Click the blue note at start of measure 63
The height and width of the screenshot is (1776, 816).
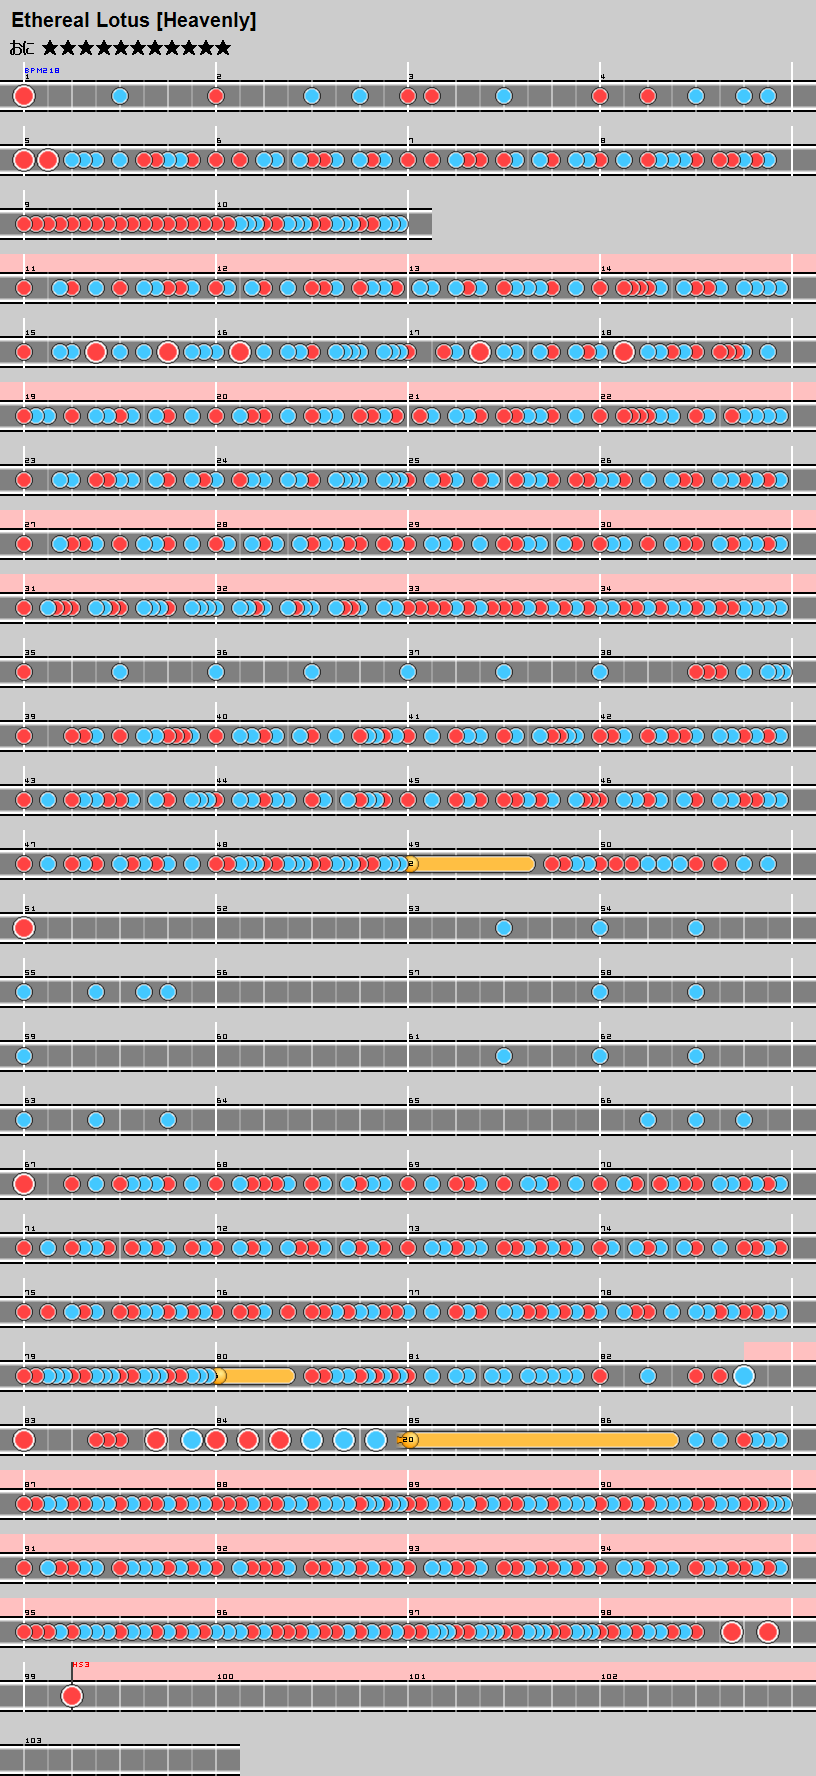point(24,1120)
